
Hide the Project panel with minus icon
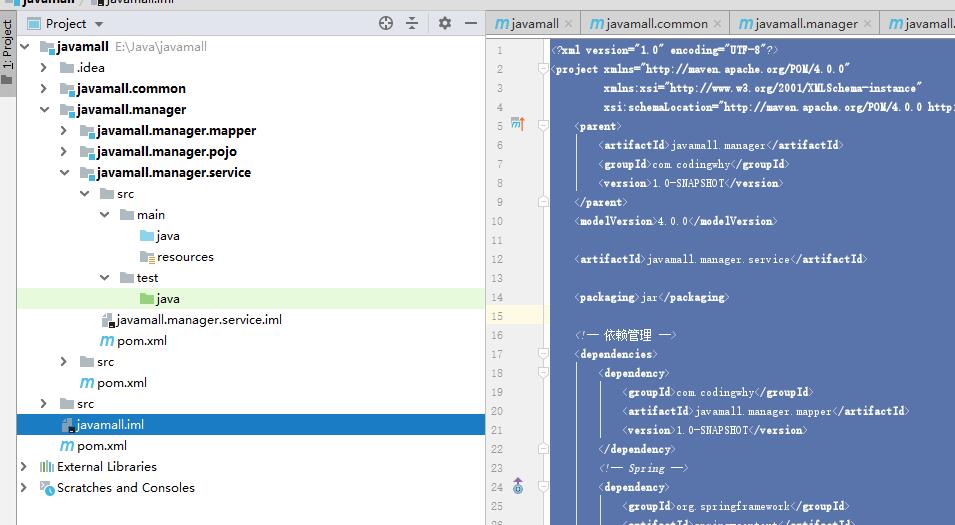coord(471,23)
